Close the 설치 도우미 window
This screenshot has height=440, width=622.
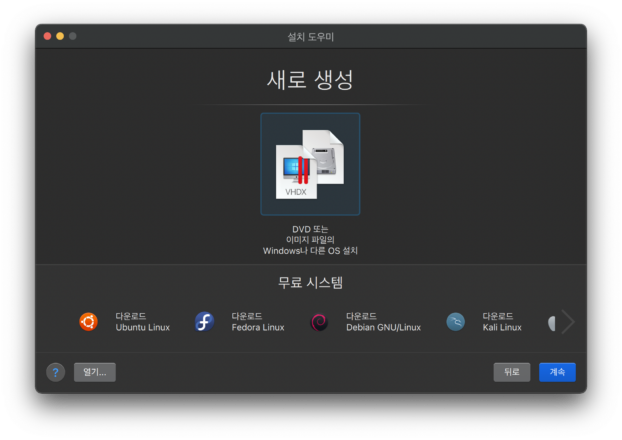[47, 36]
